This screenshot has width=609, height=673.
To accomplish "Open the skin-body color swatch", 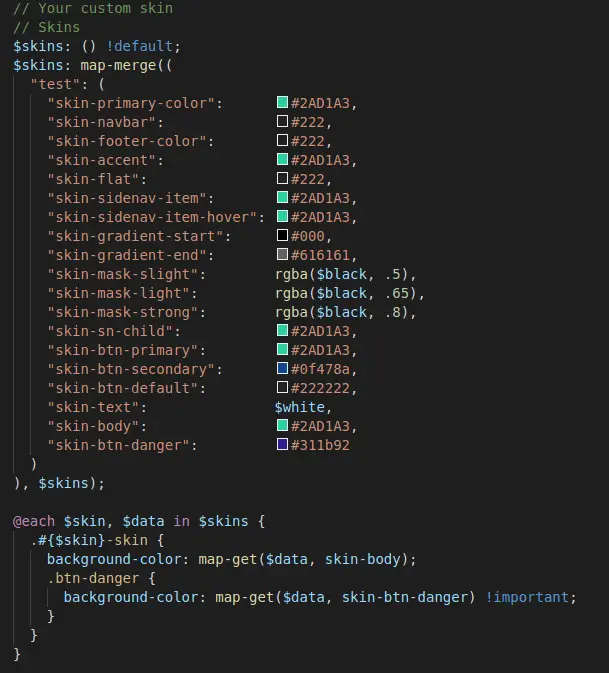I will pyautogui.click(x=282, y=425).
